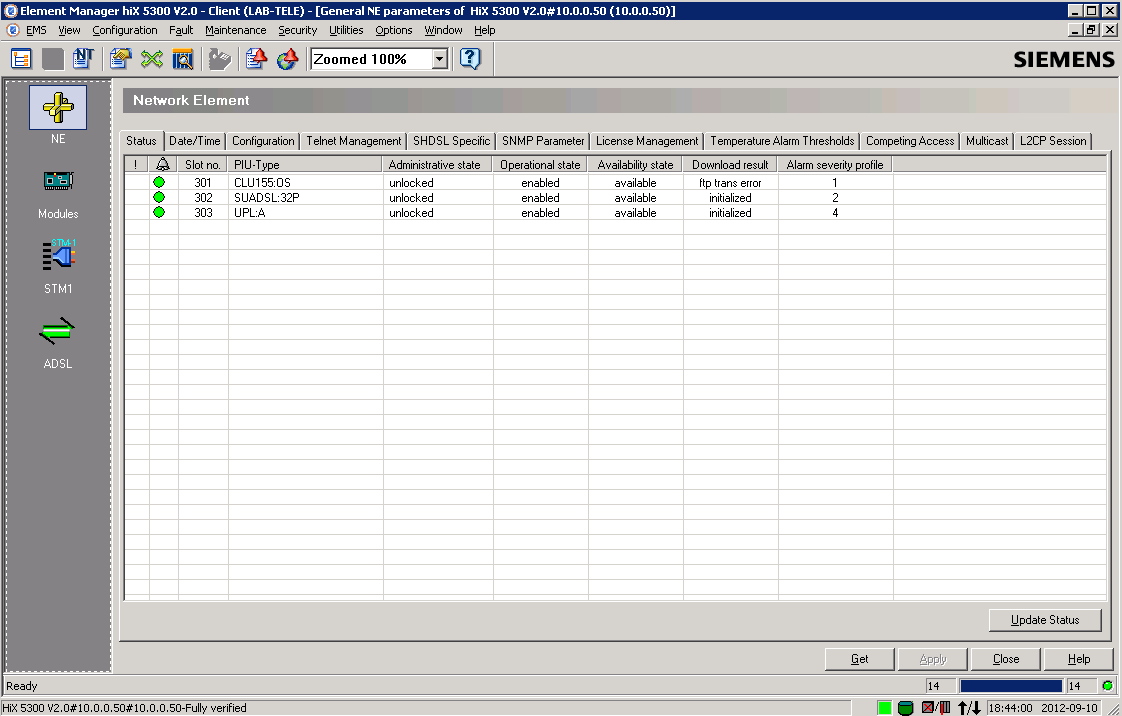
Task: Switch to the Date/Time tab
Action: [195, 141]
